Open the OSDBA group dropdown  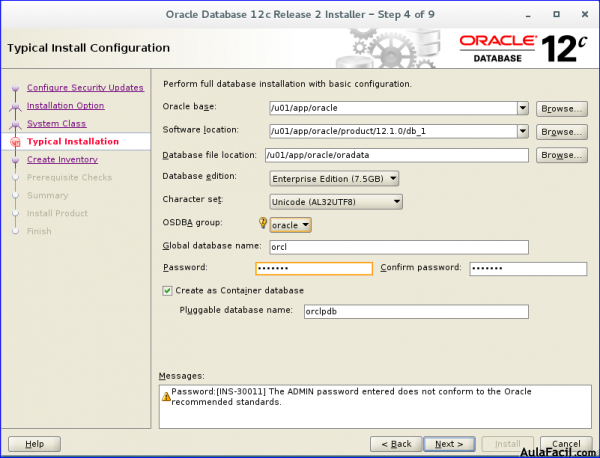[x=290, y=225]
